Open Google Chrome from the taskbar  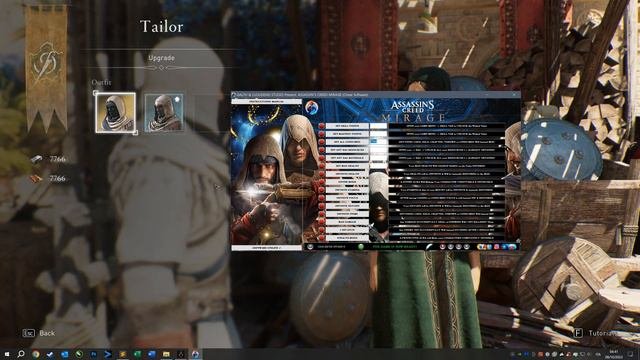36,354
